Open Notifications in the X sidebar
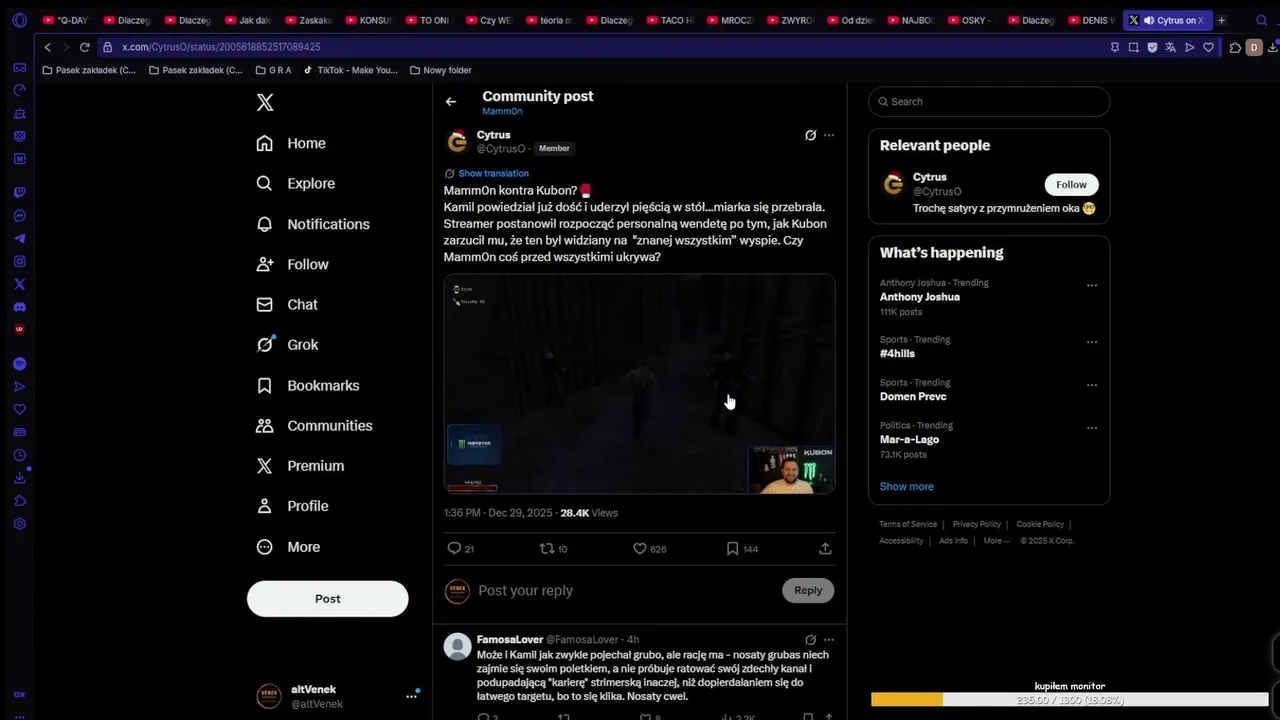Viewport: 1280px width, 720px height. [313, 224]
